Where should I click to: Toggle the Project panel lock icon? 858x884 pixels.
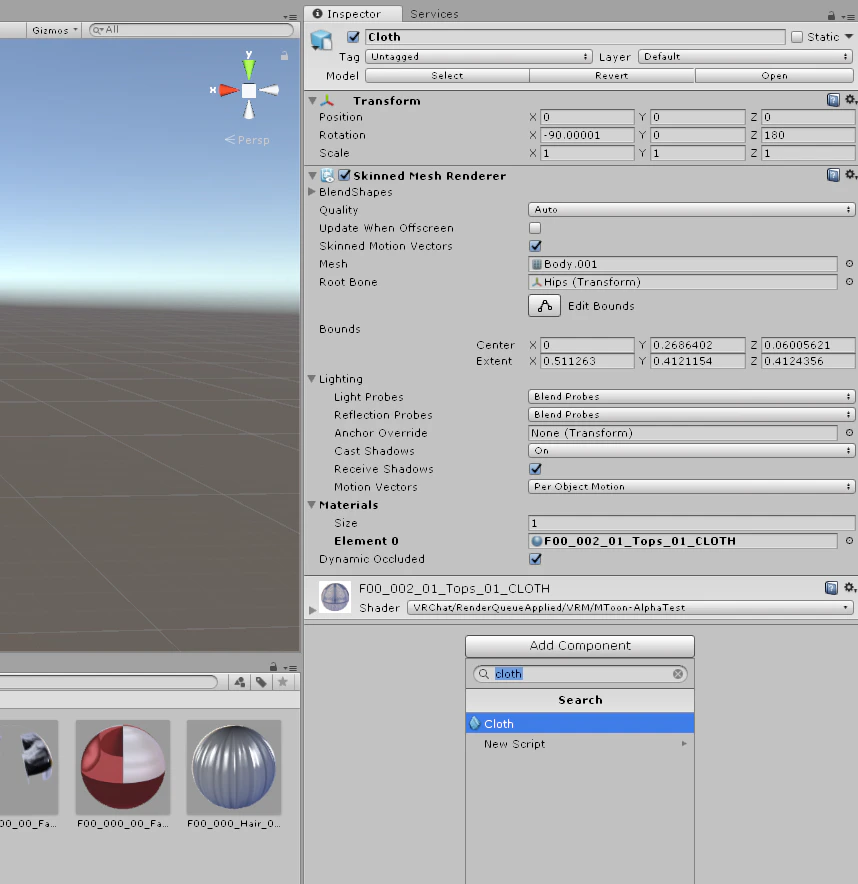pyautogui.click(x=273, y=666)
